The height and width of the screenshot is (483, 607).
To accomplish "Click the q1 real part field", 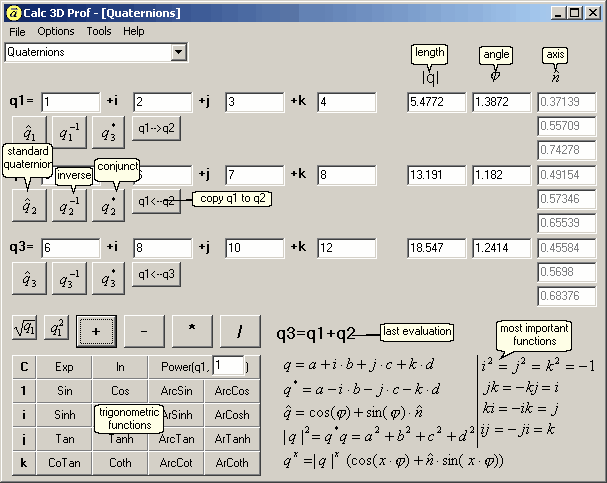I will click(x=70, y=102).
